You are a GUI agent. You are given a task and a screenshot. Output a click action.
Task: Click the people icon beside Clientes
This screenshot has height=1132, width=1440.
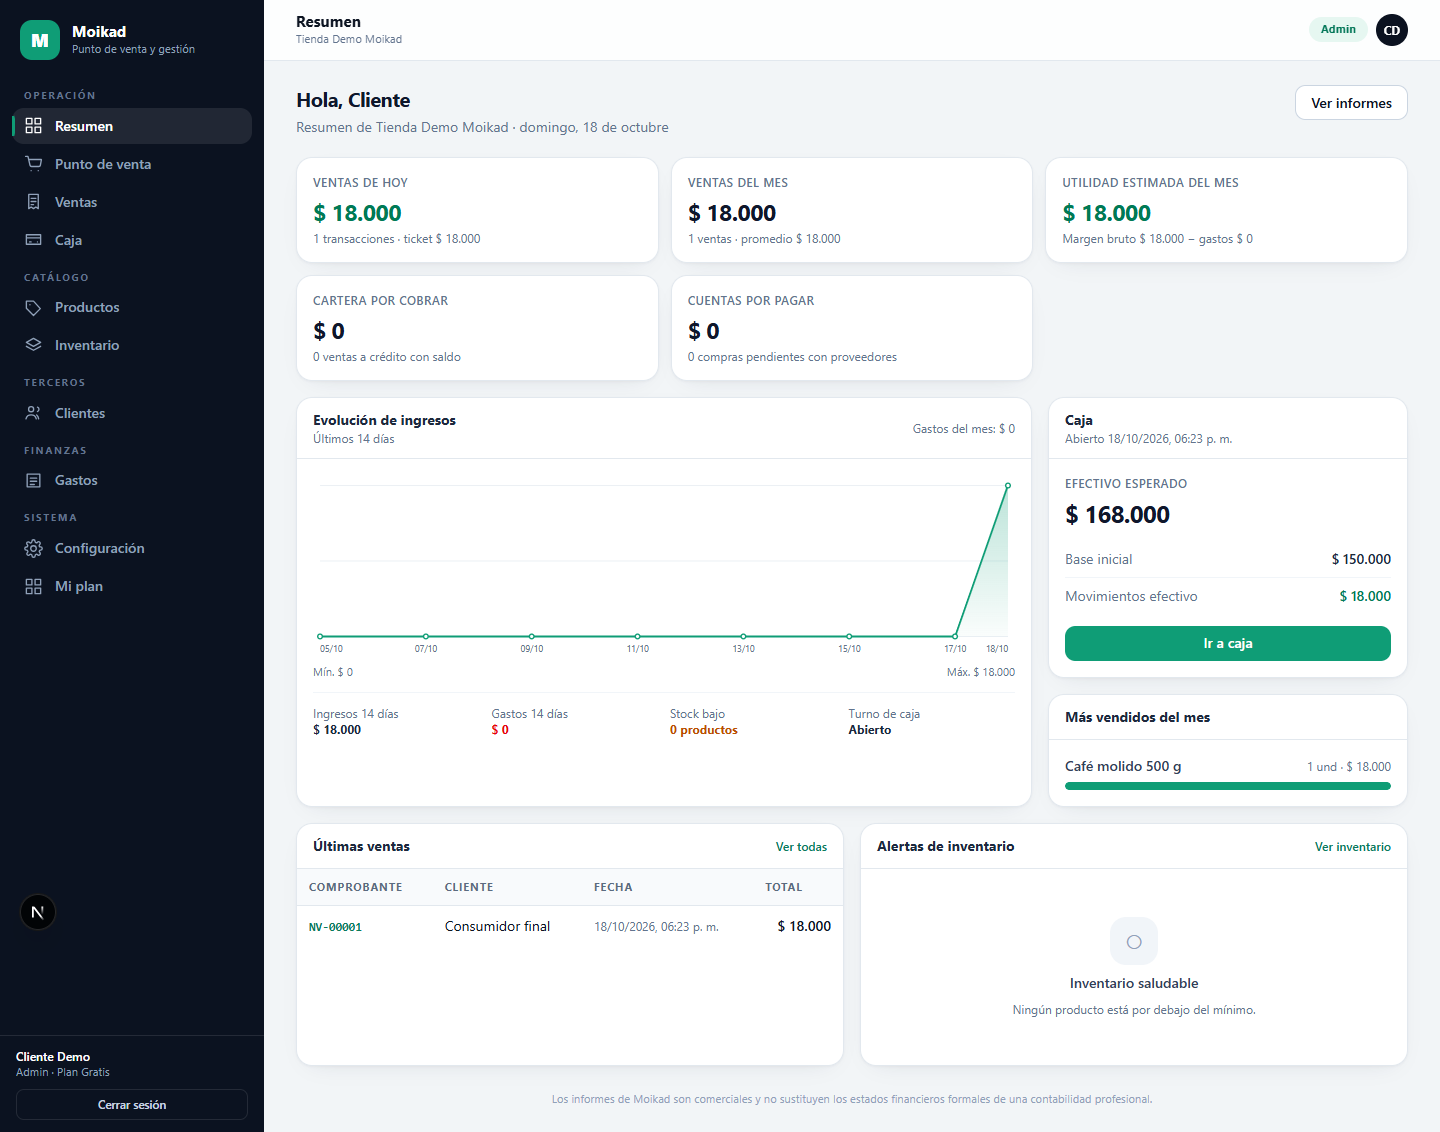click(x=33, y=413)
